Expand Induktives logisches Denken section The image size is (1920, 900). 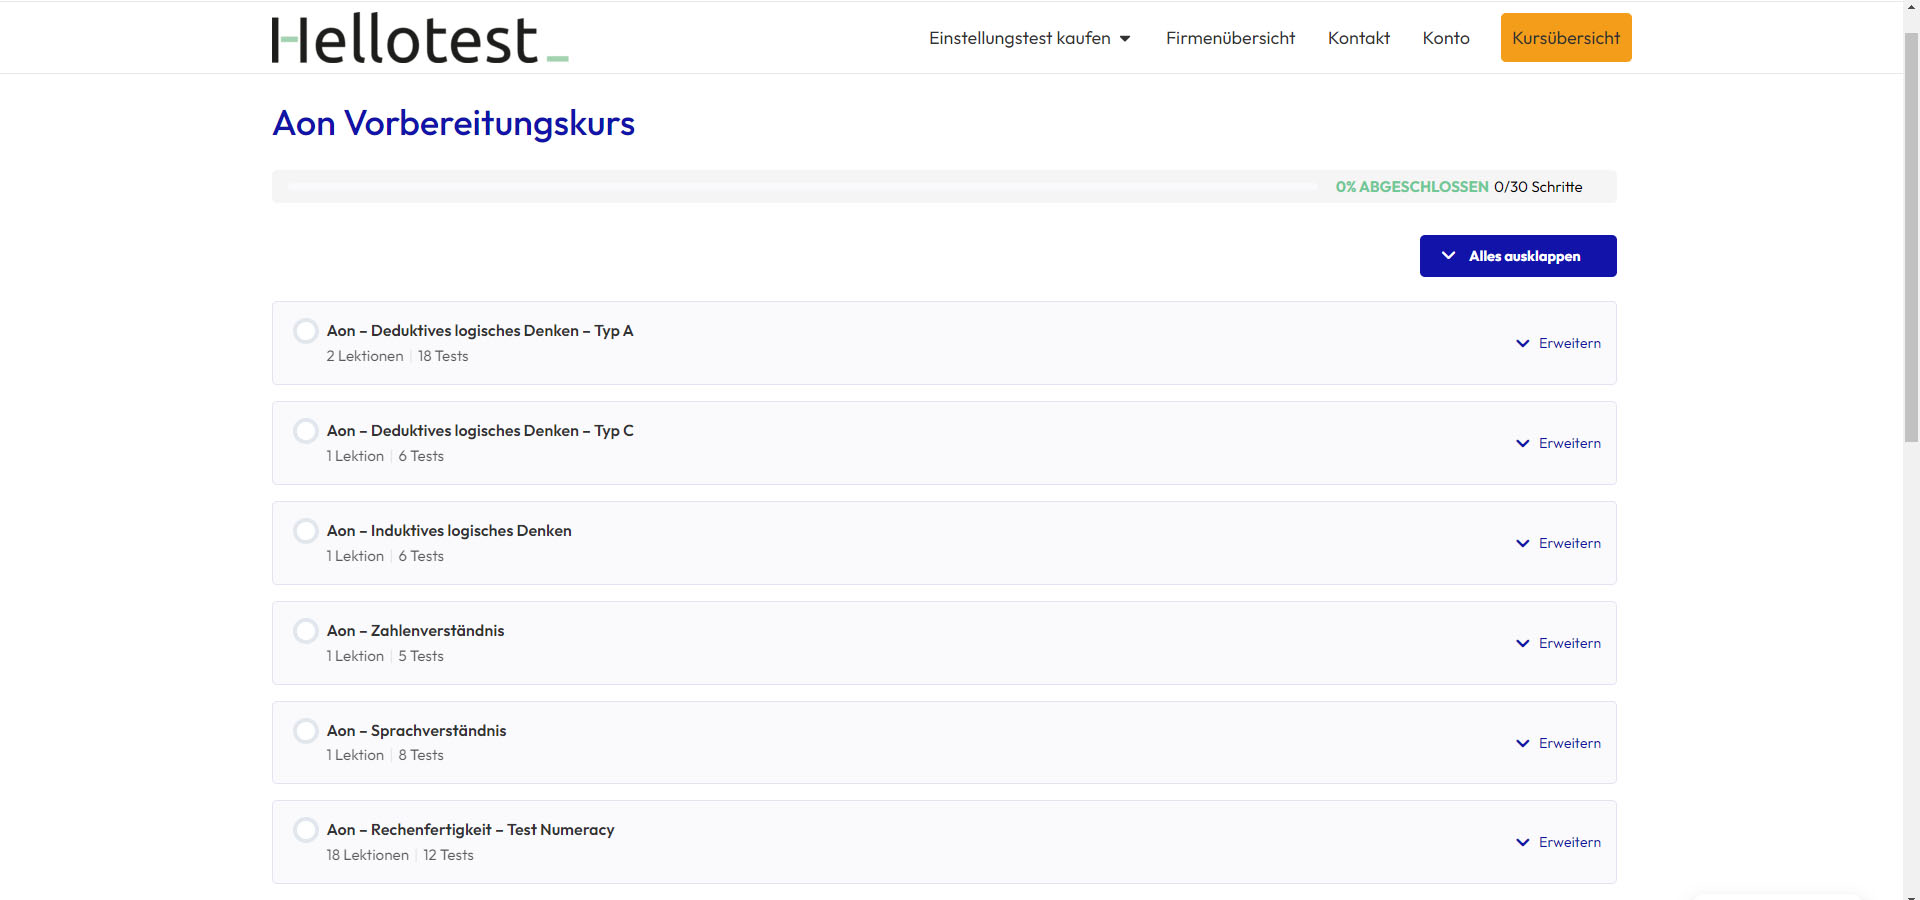[1558, 543]
